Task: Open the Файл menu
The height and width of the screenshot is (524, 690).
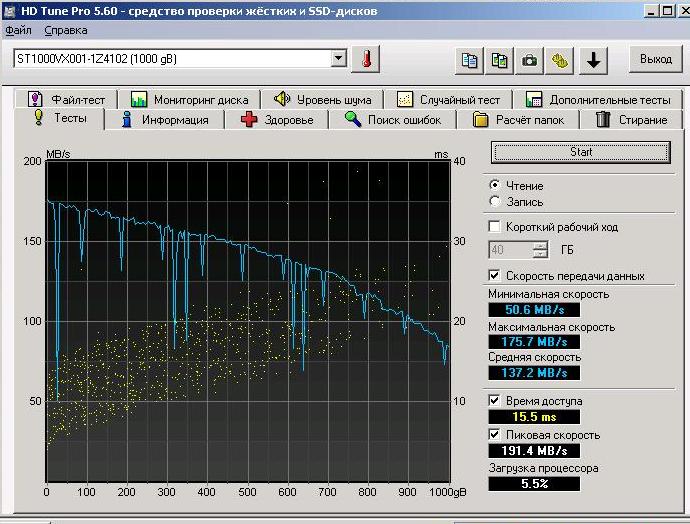Action: (18, 30)
